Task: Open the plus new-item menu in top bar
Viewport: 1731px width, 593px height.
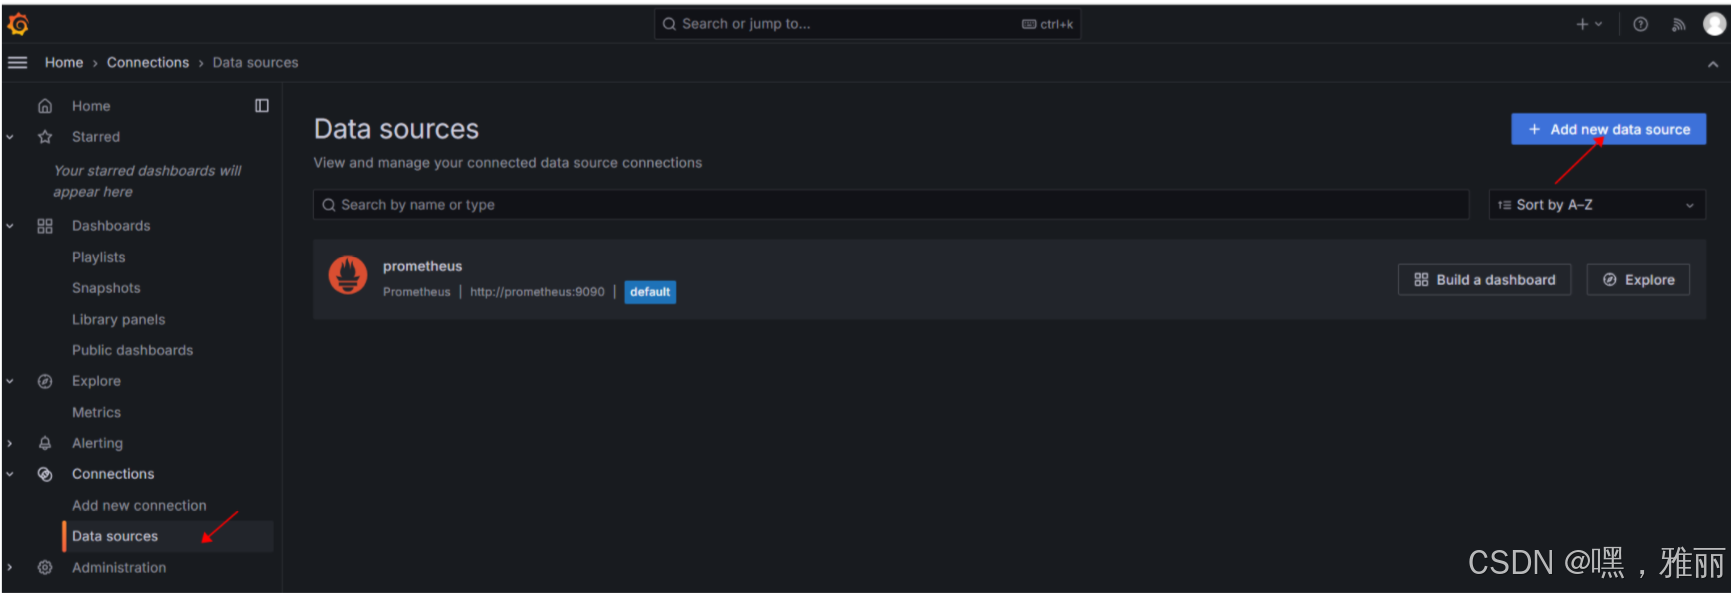Action: coord(1589,24)
